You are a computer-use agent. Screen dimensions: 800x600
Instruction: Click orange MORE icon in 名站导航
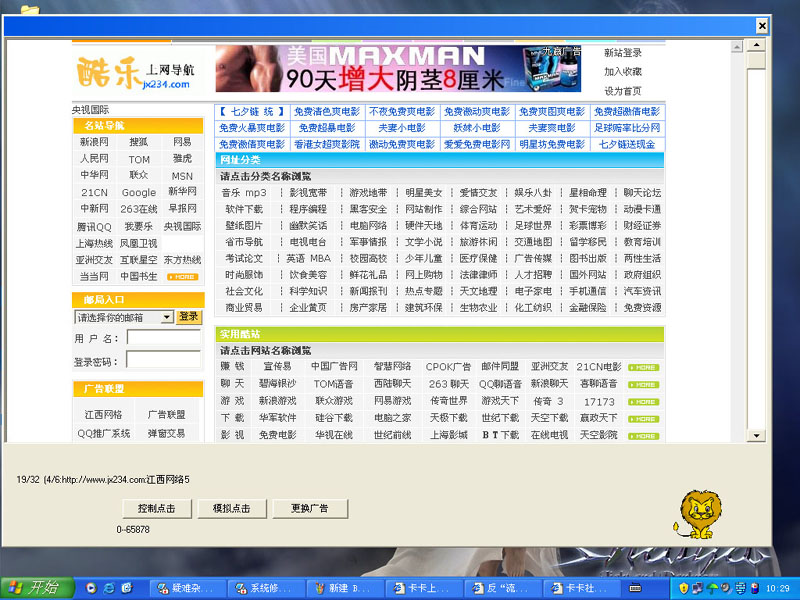183,277
